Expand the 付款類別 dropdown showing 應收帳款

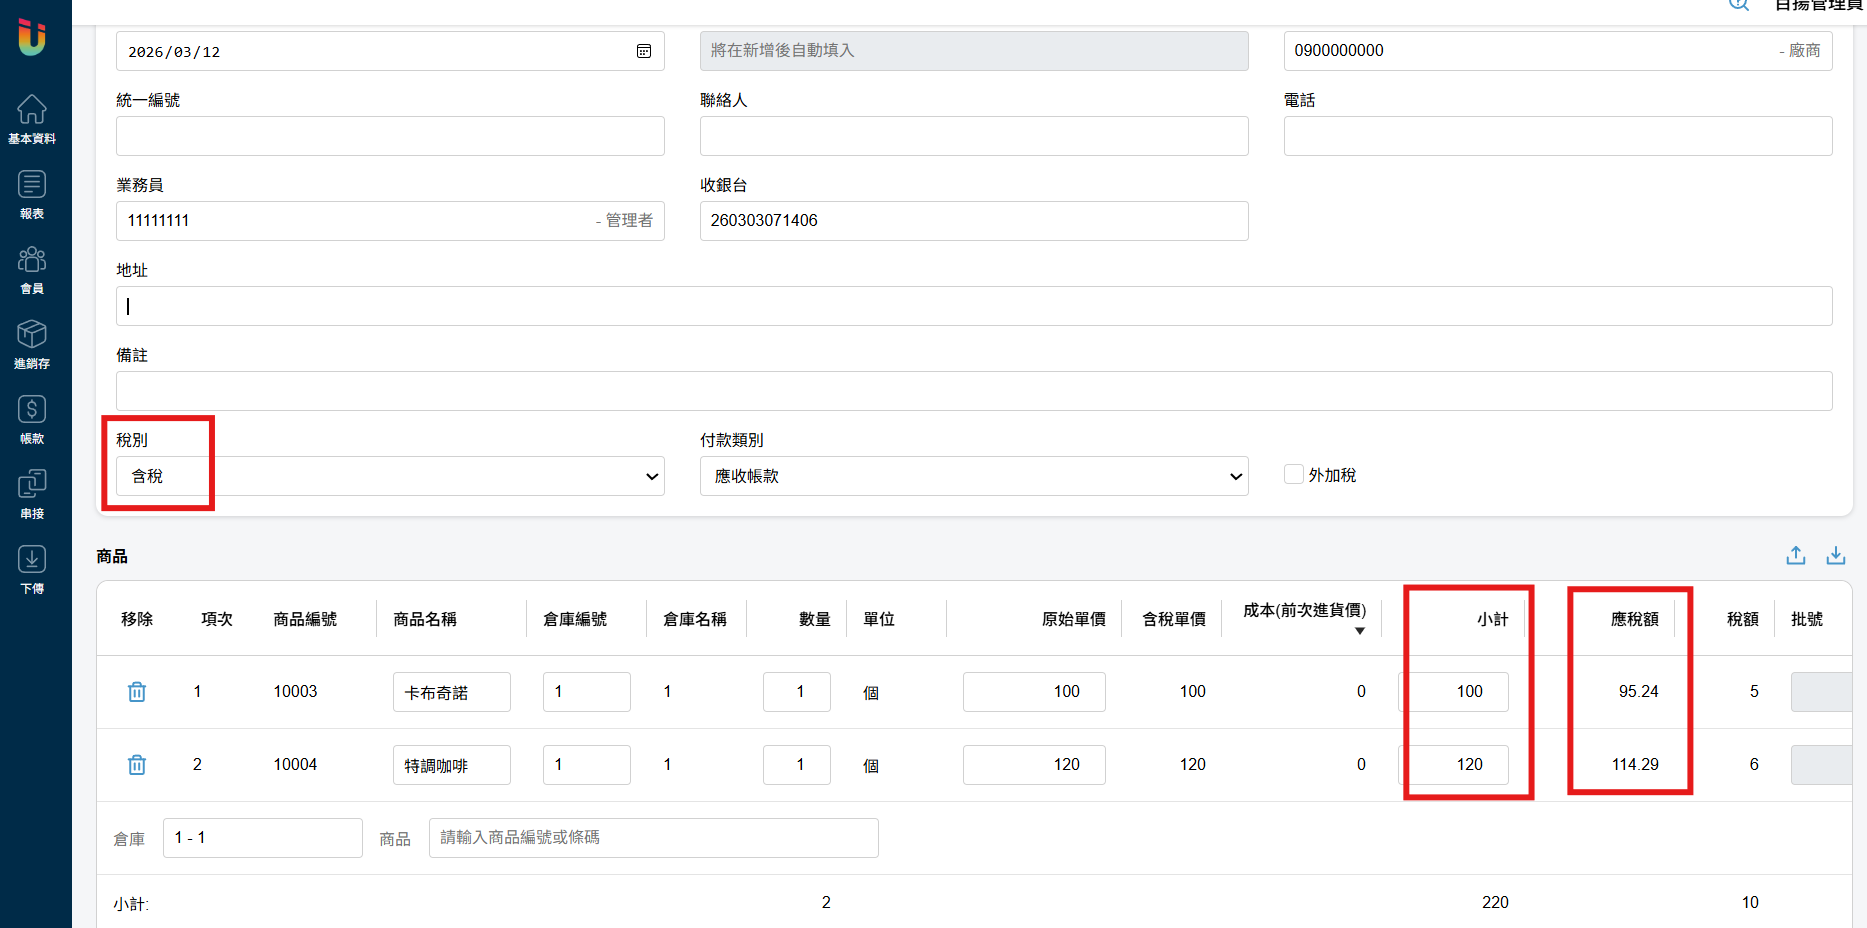pyautogui.click(x=973, y=476)
